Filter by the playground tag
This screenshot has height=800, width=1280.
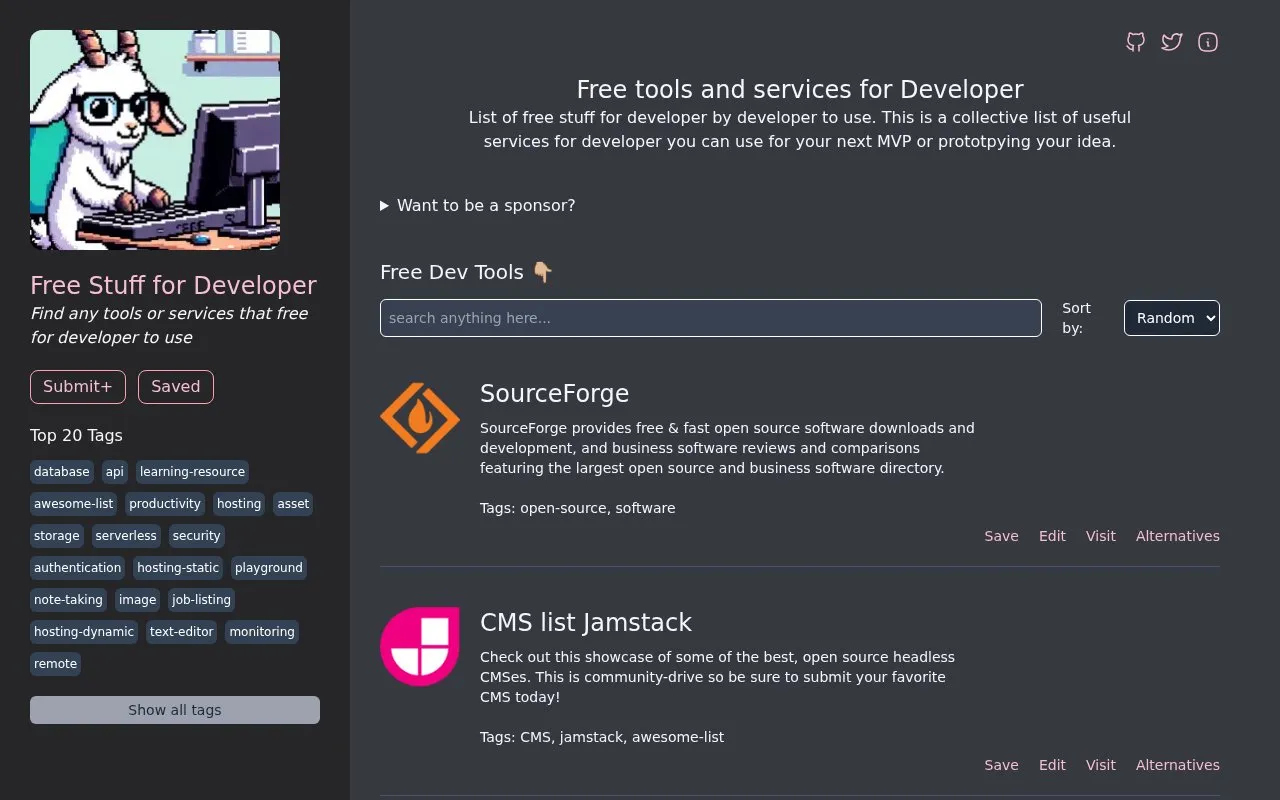click(269, 568)
